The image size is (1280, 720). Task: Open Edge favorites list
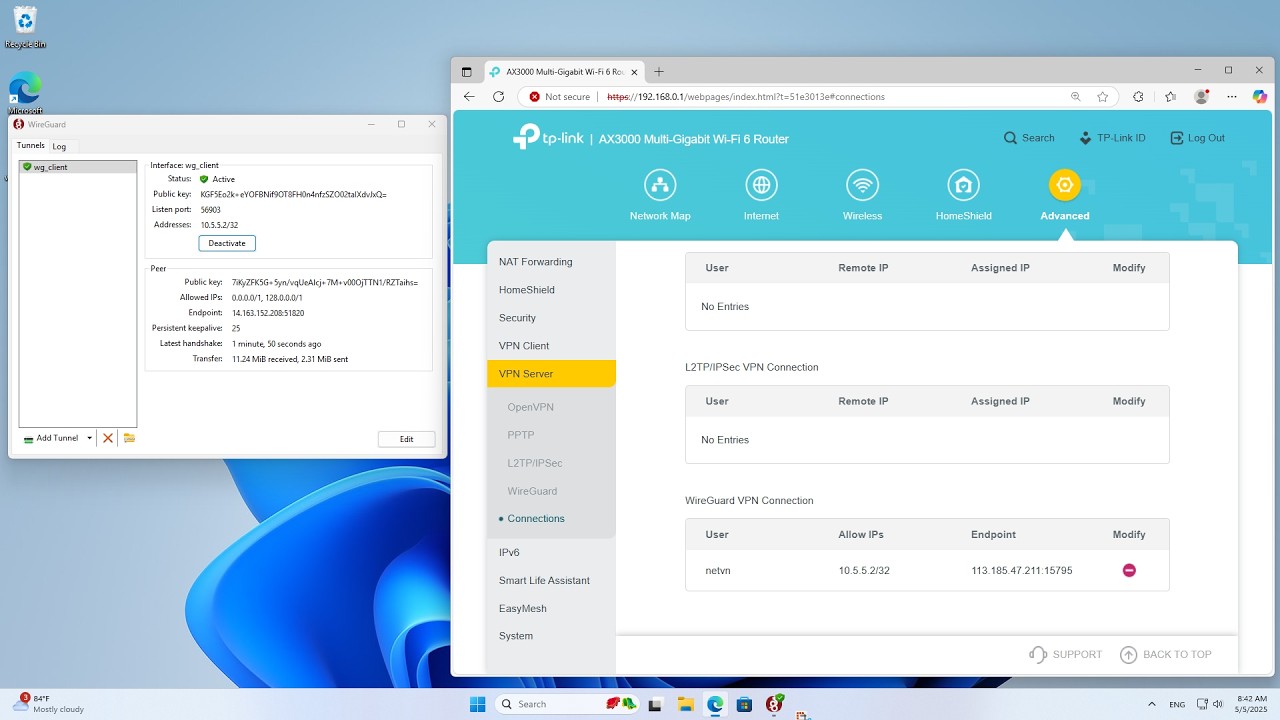point(1171,97)
